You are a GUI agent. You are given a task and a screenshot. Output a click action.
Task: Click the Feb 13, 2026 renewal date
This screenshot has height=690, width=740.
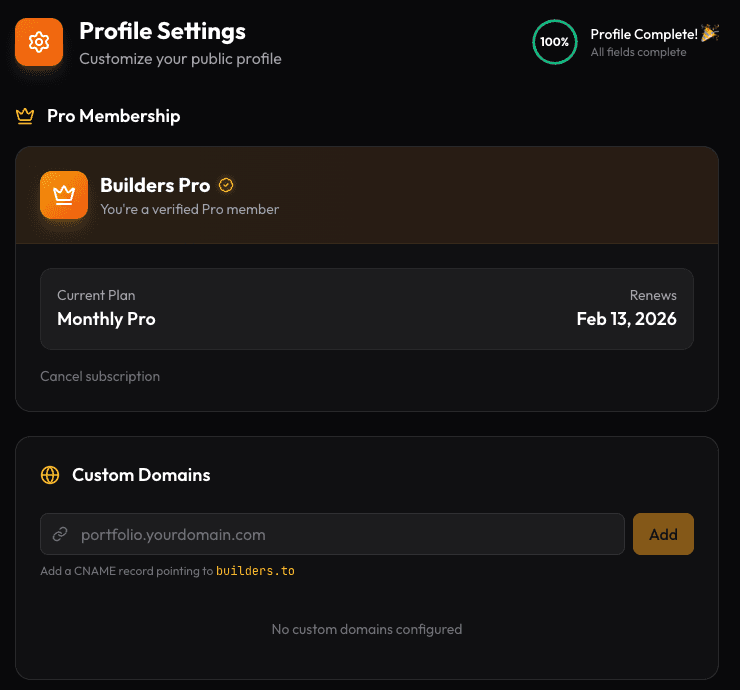626,319
